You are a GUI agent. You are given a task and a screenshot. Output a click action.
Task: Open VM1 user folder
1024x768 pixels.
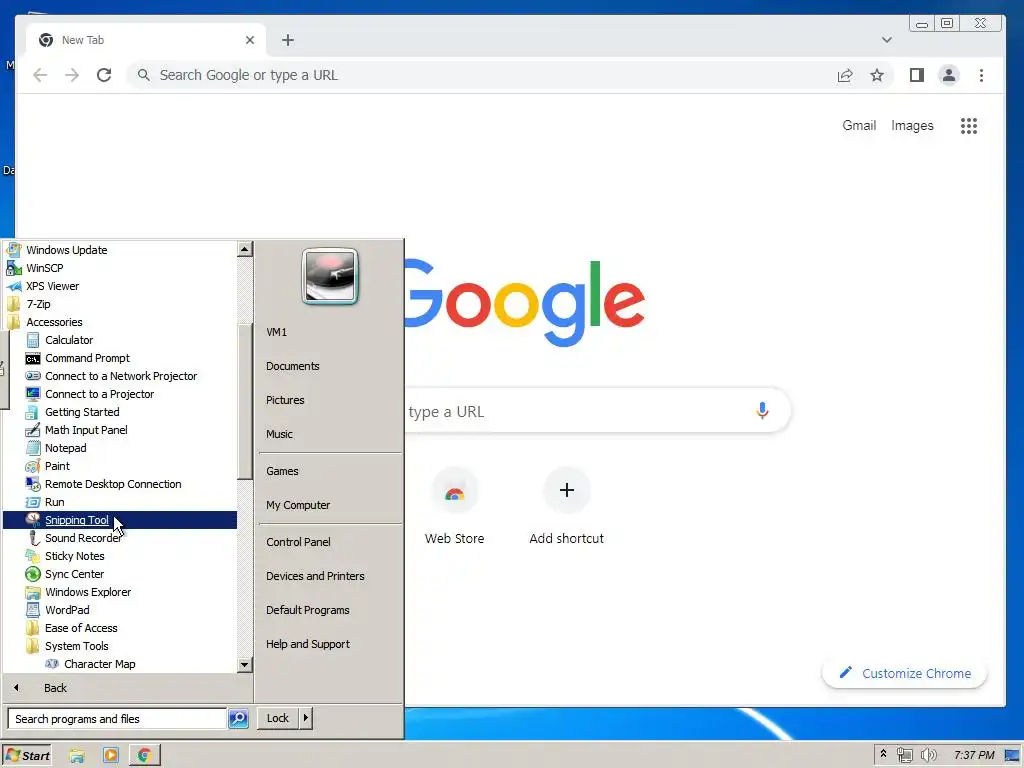(276, 332)
